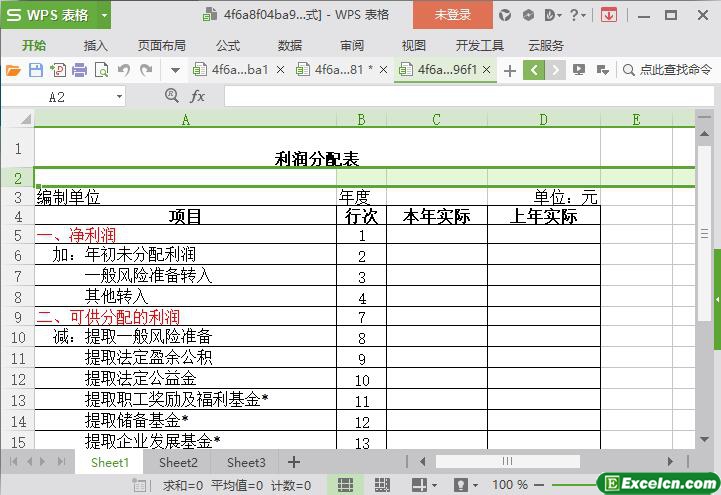Click the 本年实际 column heading cell

coord(436,216)
